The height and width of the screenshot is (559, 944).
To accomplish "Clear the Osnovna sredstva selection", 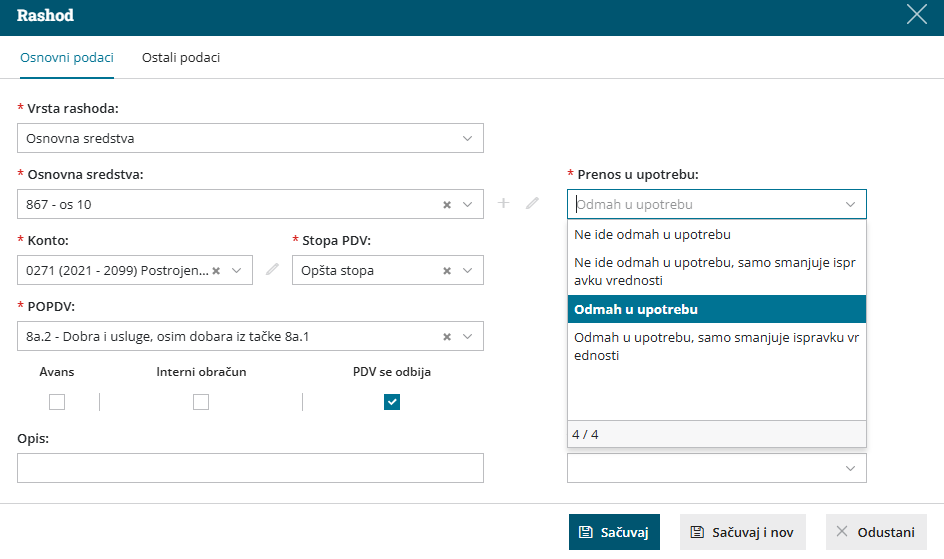I will pos(447,204).
